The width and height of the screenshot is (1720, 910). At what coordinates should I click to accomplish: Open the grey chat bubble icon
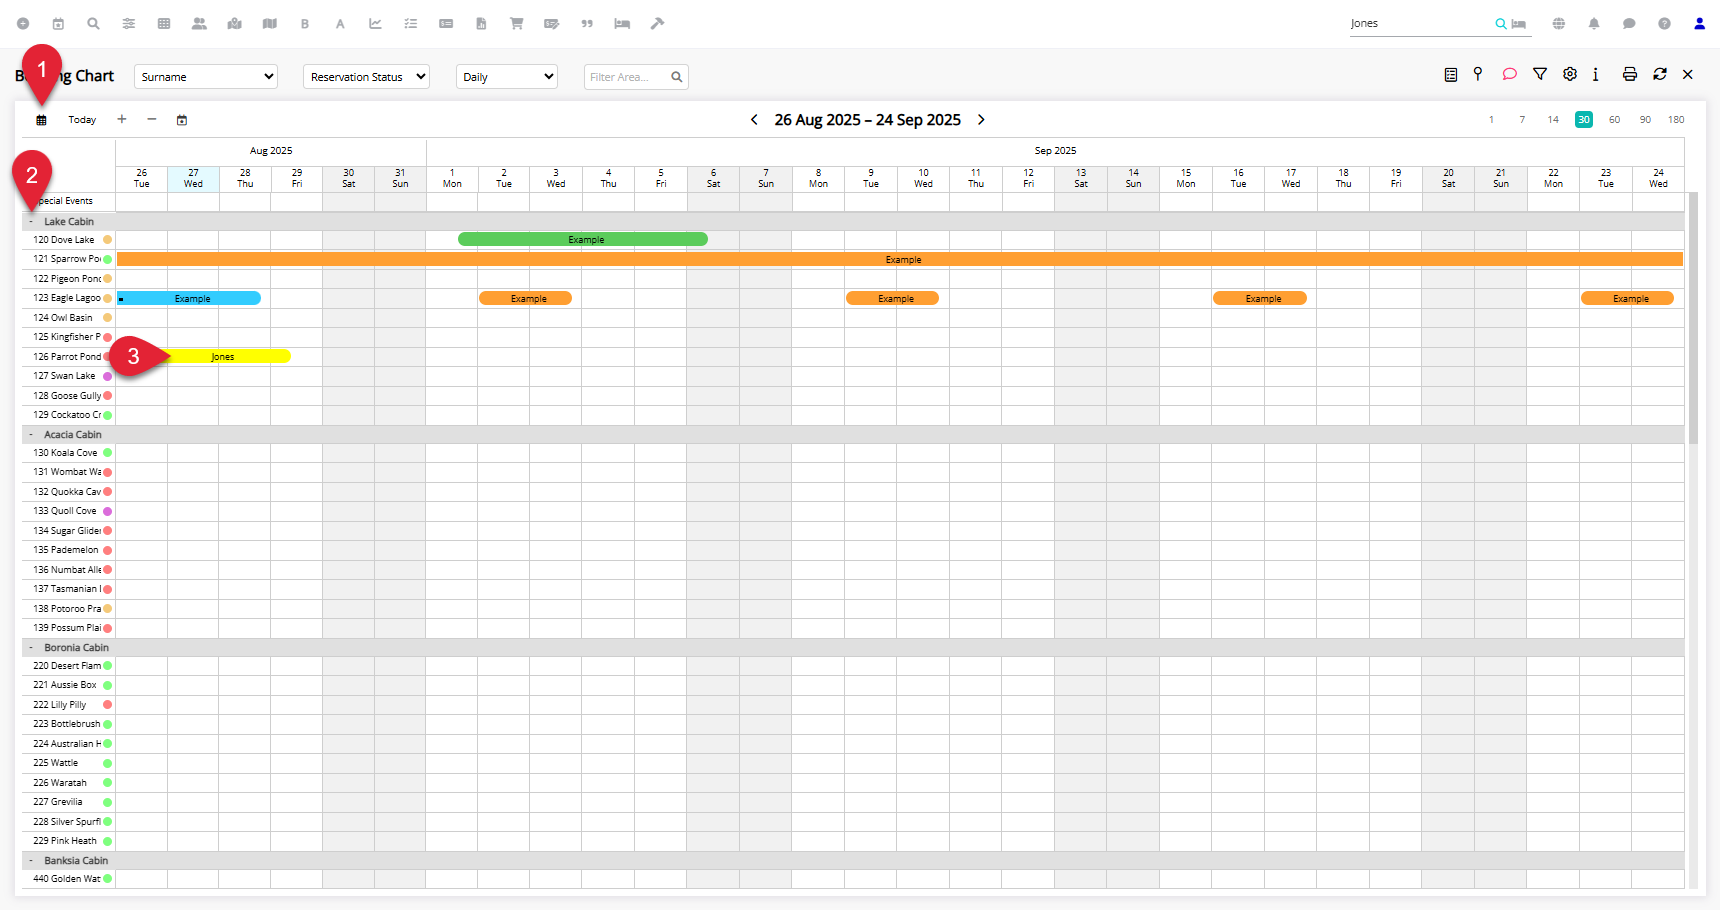coord(1629,23)
